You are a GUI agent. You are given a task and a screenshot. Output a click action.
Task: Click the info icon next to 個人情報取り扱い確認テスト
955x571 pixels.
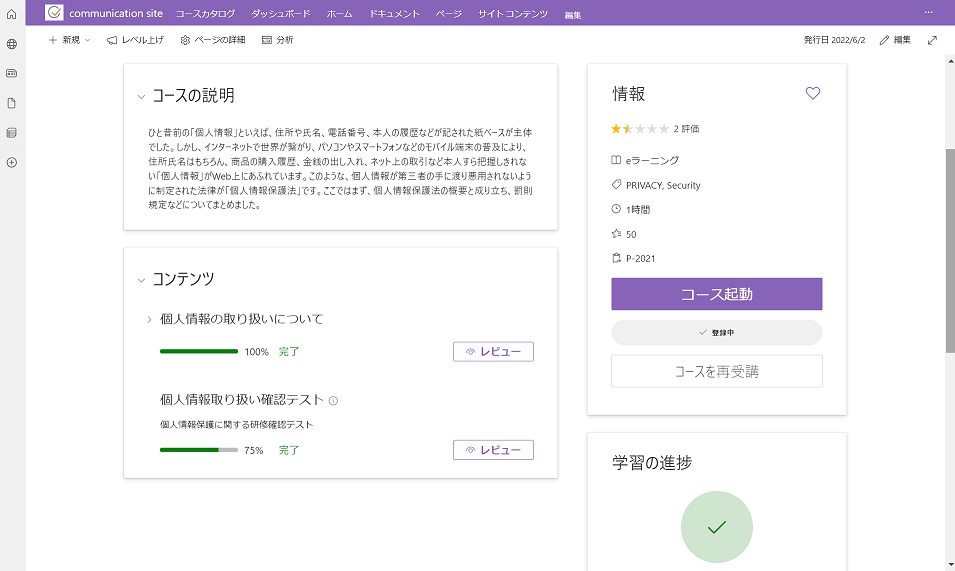333,401
